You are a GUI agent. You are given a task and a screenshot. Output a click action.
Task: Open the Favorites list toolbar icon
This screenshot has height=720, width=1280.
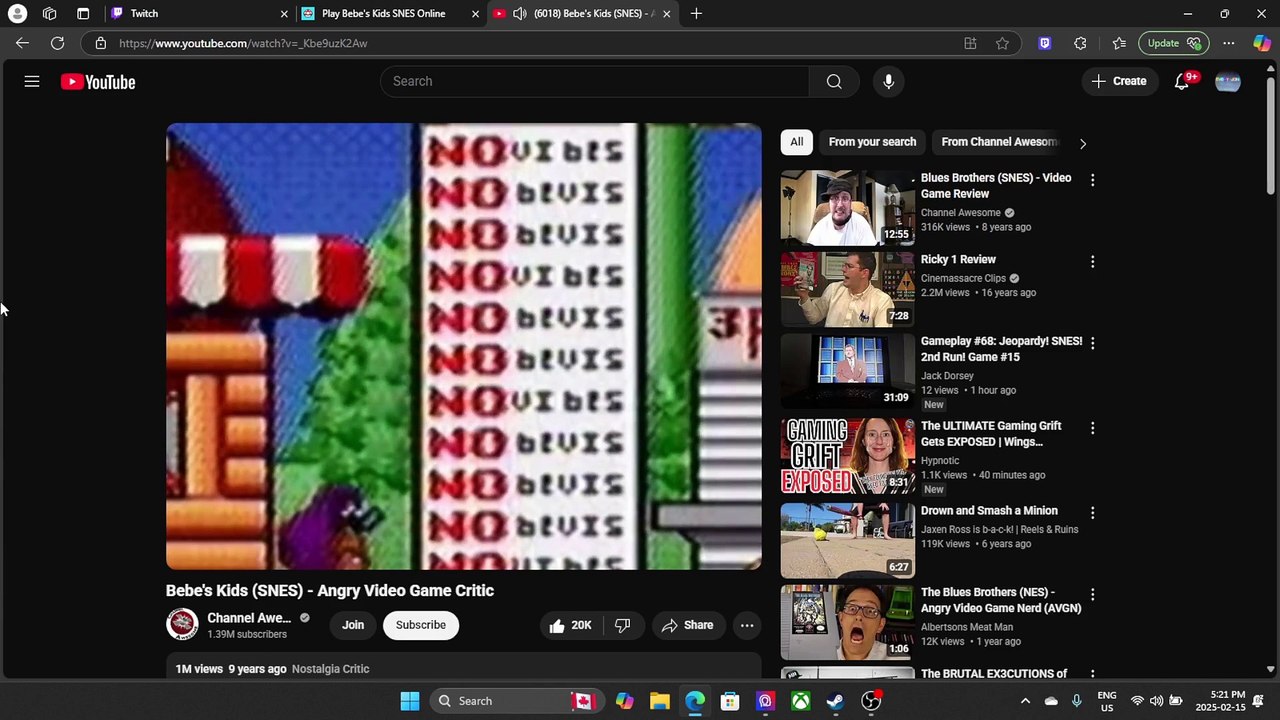(1119, 43)
